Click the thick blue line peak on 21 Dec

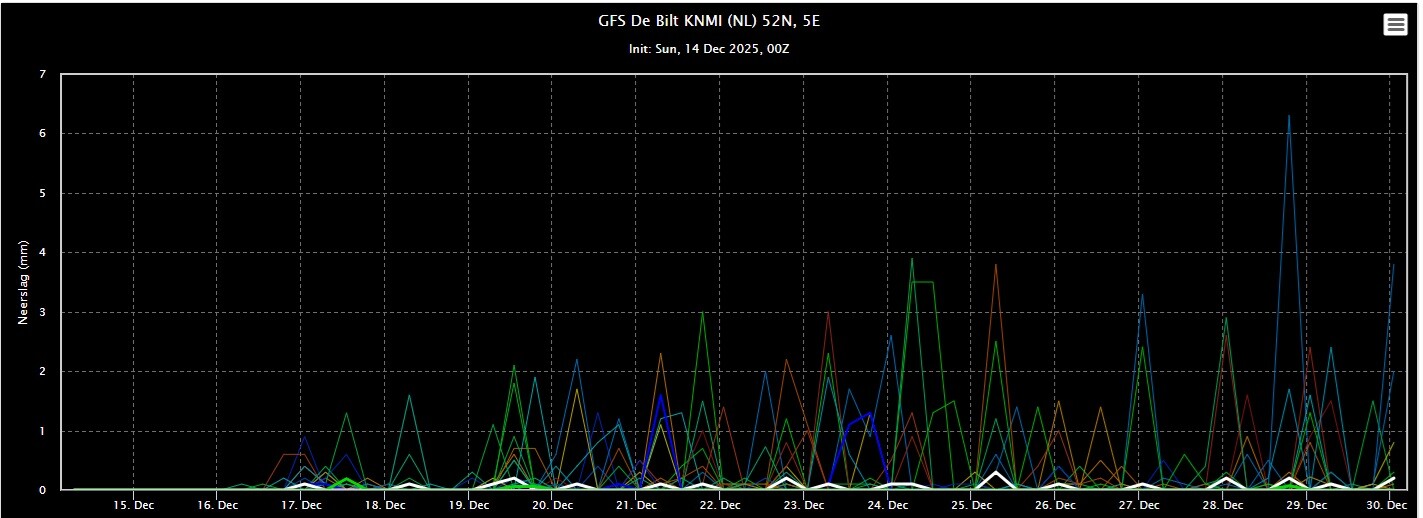[x=660, y=396]
